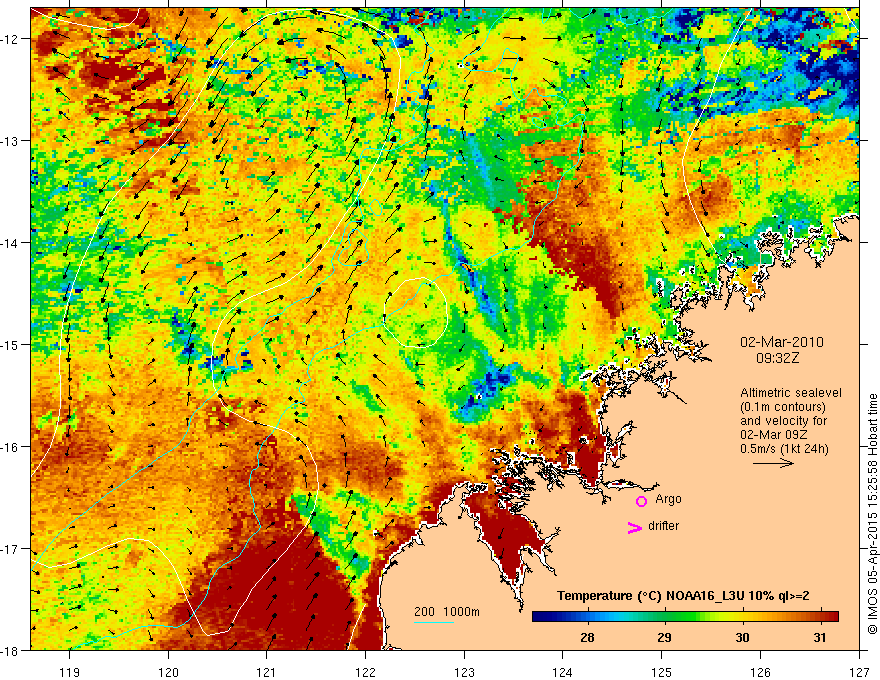Click latitude axis label -13
The image size is (880, 680).
[x=12, y=141]
